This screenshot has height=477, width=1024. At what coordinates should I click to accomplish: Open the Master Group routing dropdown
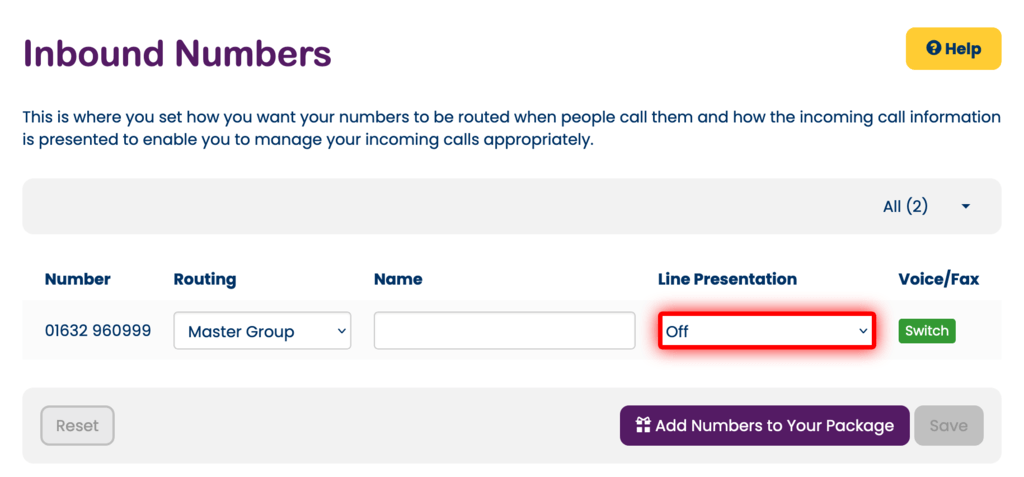point(262,331)
